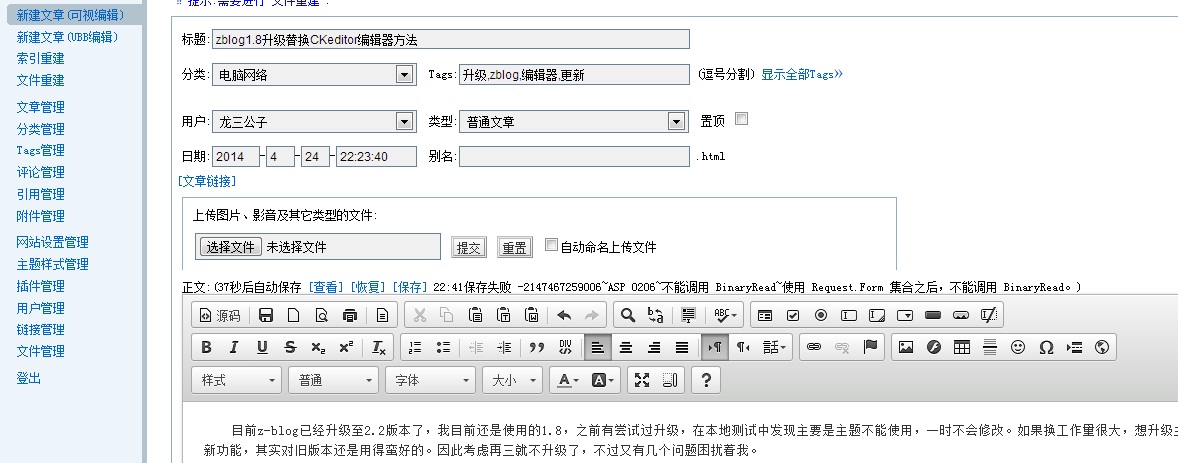Toggle left-align text button
The width and height of the screenshot is (1178, 463).
pos(597,347)
